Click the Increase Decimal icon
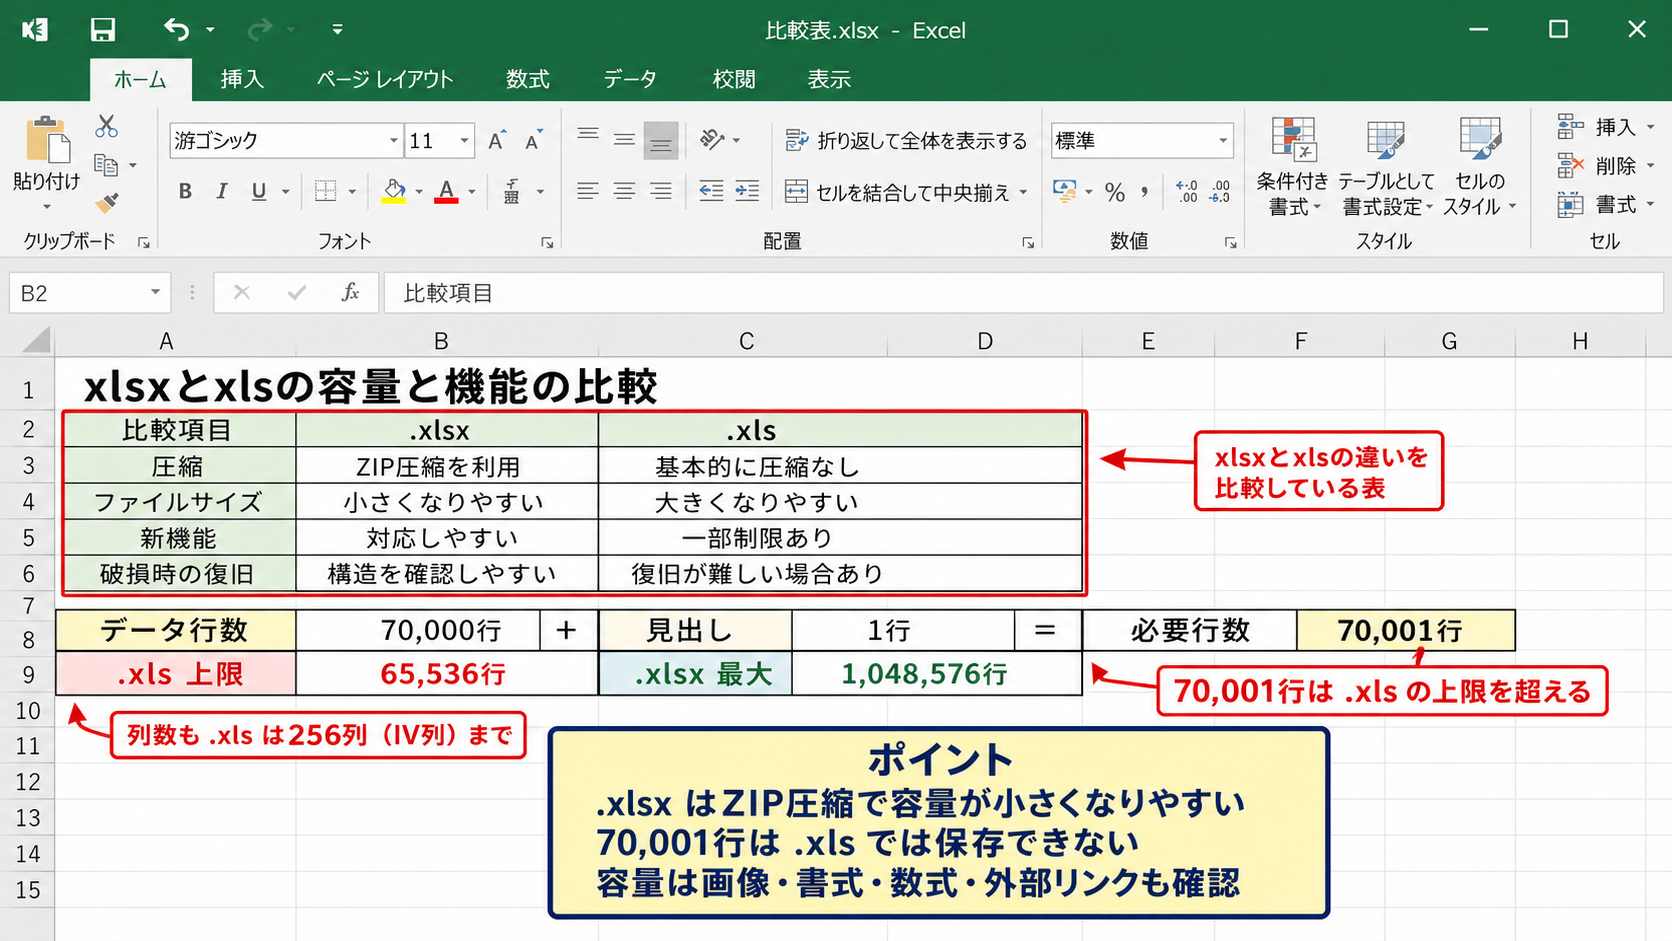Viewport: 1672px width, 941px height. (1187, 192)
